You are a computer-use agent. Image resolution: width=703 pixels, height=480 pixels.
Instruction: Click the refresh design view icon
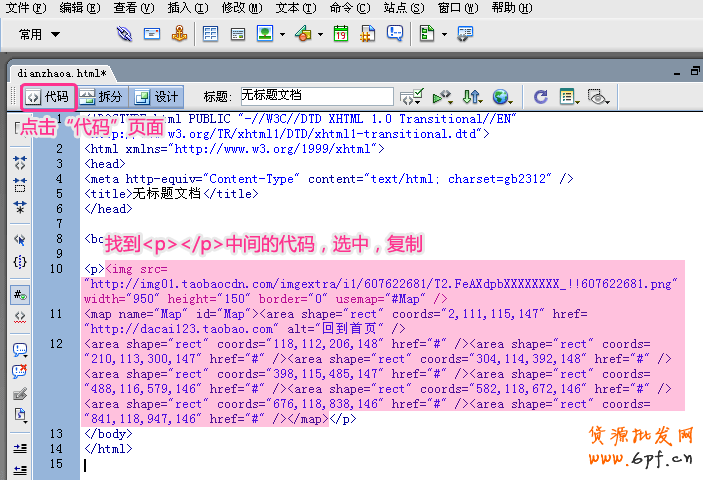(541, 97)
